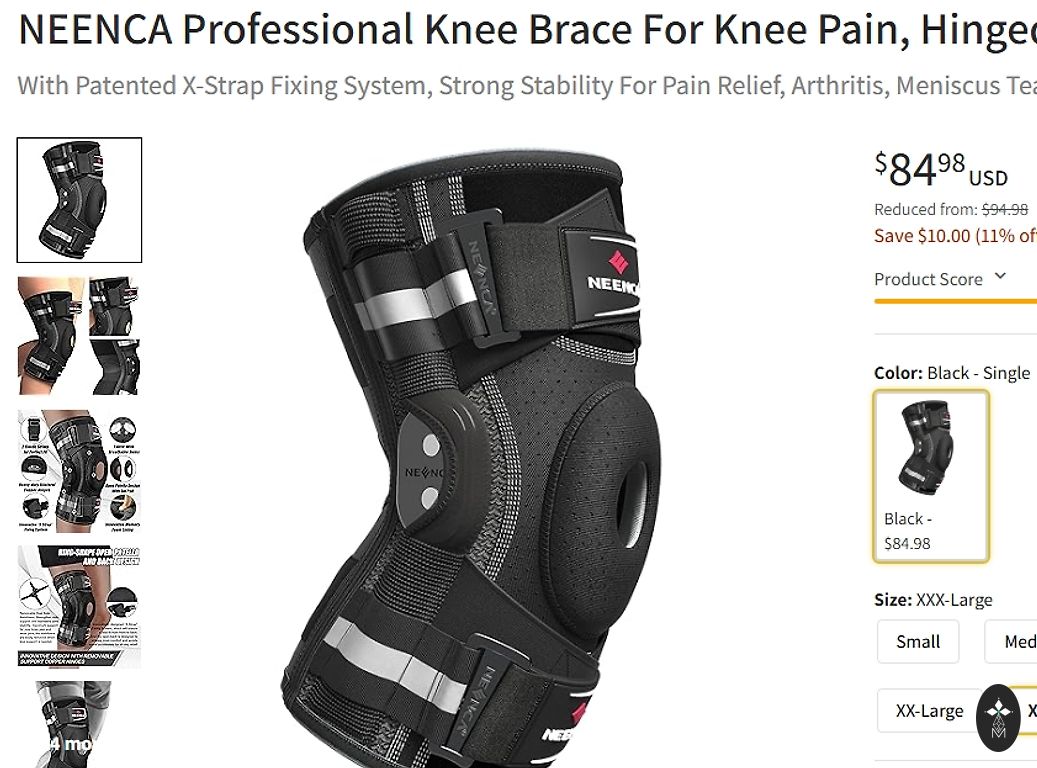Screen dimensions: 1037x768
Task: Open the third thumbnail with feature callout circles
Action: point(79,470)
